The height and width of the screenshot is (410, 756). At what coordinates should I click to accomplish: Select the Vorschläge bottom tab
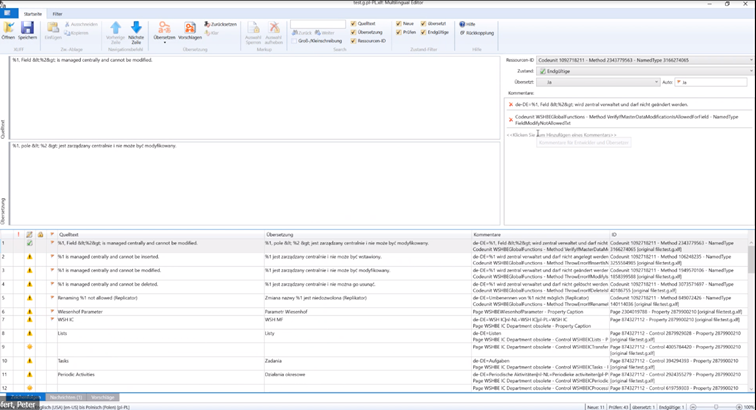point(103,397)
